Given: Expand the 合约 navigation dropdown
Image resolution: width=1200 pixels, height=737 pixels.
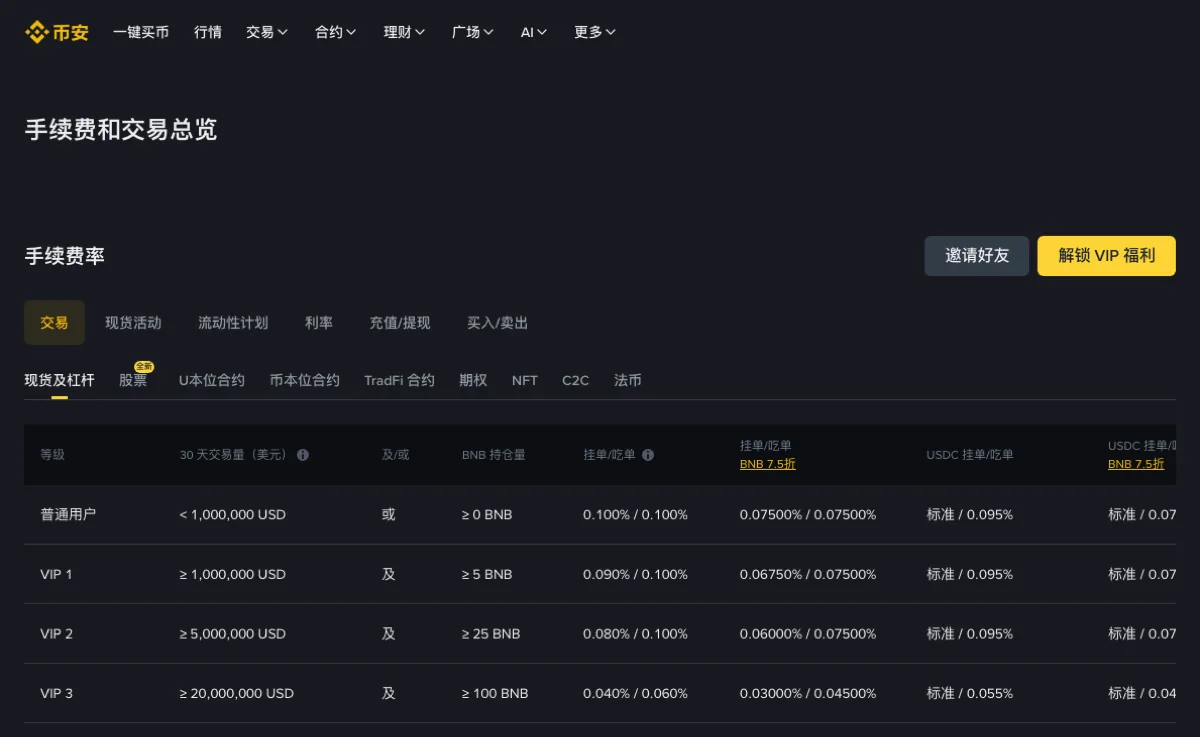Looking at the screenshot, I should click(336, 32).
